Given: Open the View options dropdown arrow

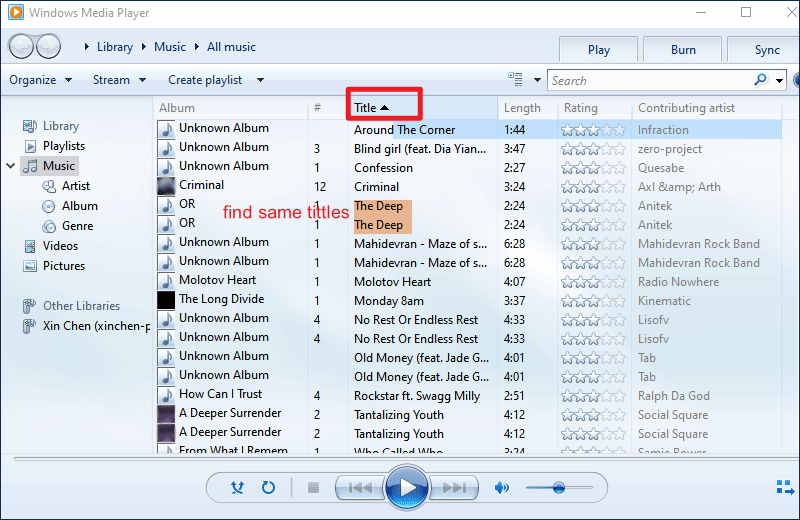Looking at the screenshot, I should point(537,80).
